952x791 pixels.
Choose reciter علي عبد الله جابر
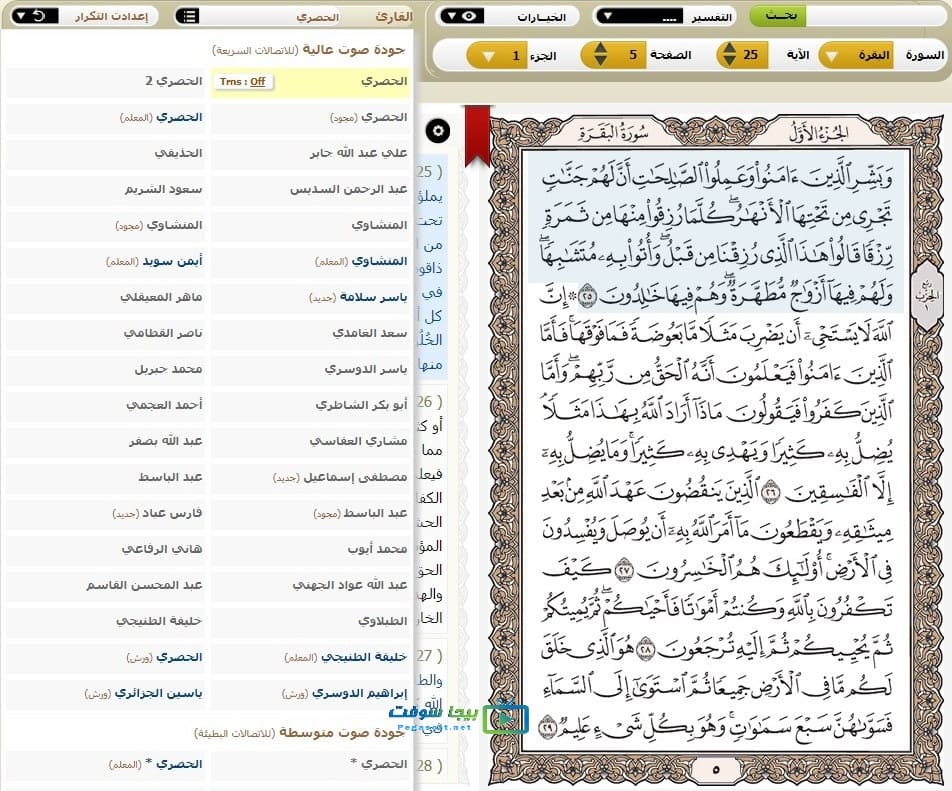tap(311, 153)
